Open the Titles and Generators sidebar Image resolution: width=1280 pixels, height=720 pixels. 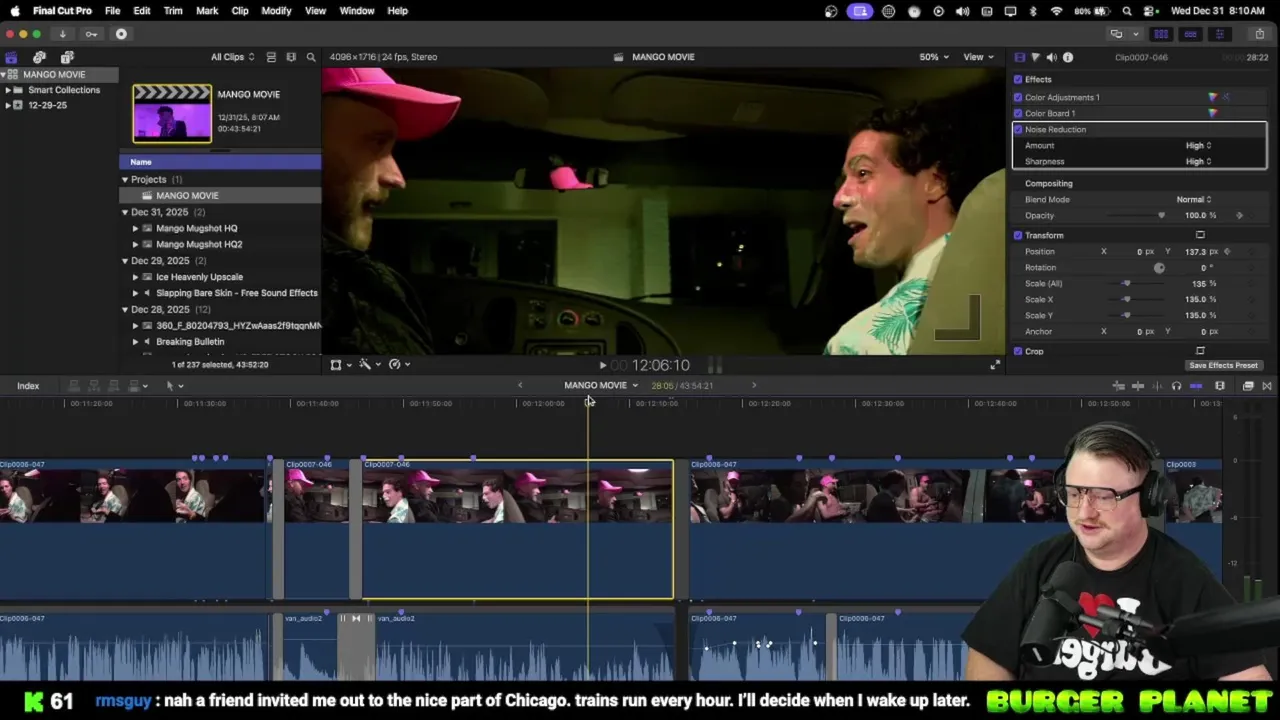(67, 57)
